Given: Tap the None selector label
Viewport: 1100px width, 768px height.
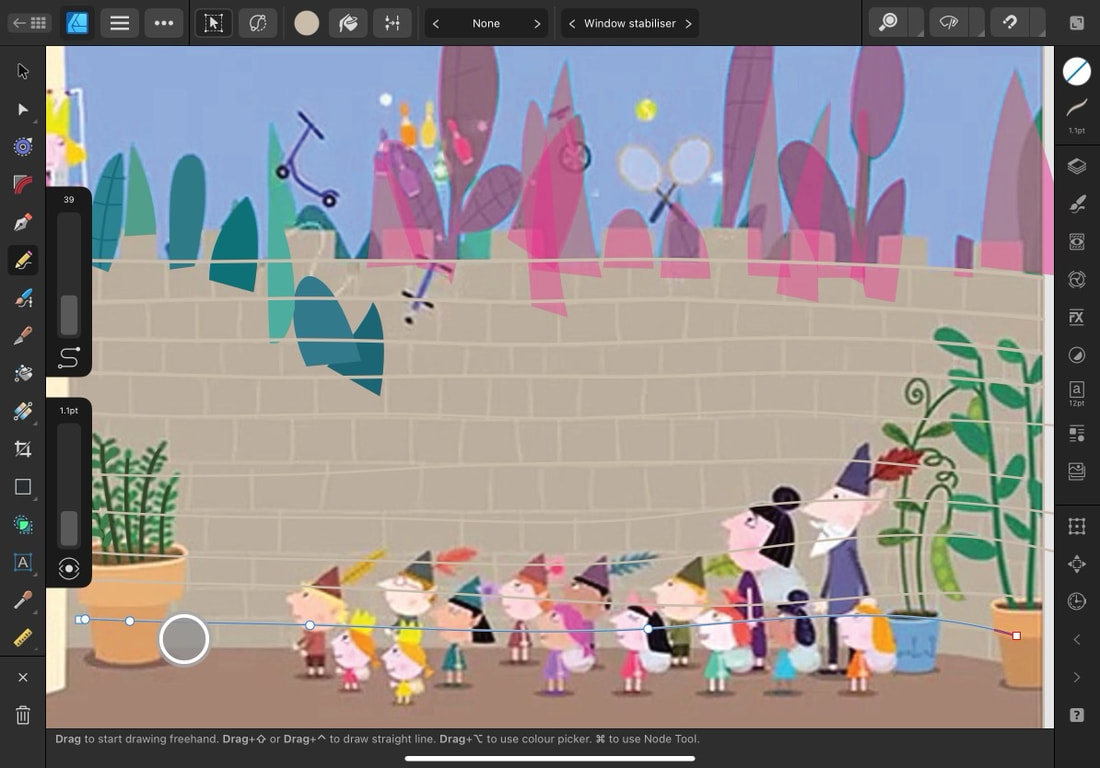Looking at the screenshot, I should pos(486,23).
